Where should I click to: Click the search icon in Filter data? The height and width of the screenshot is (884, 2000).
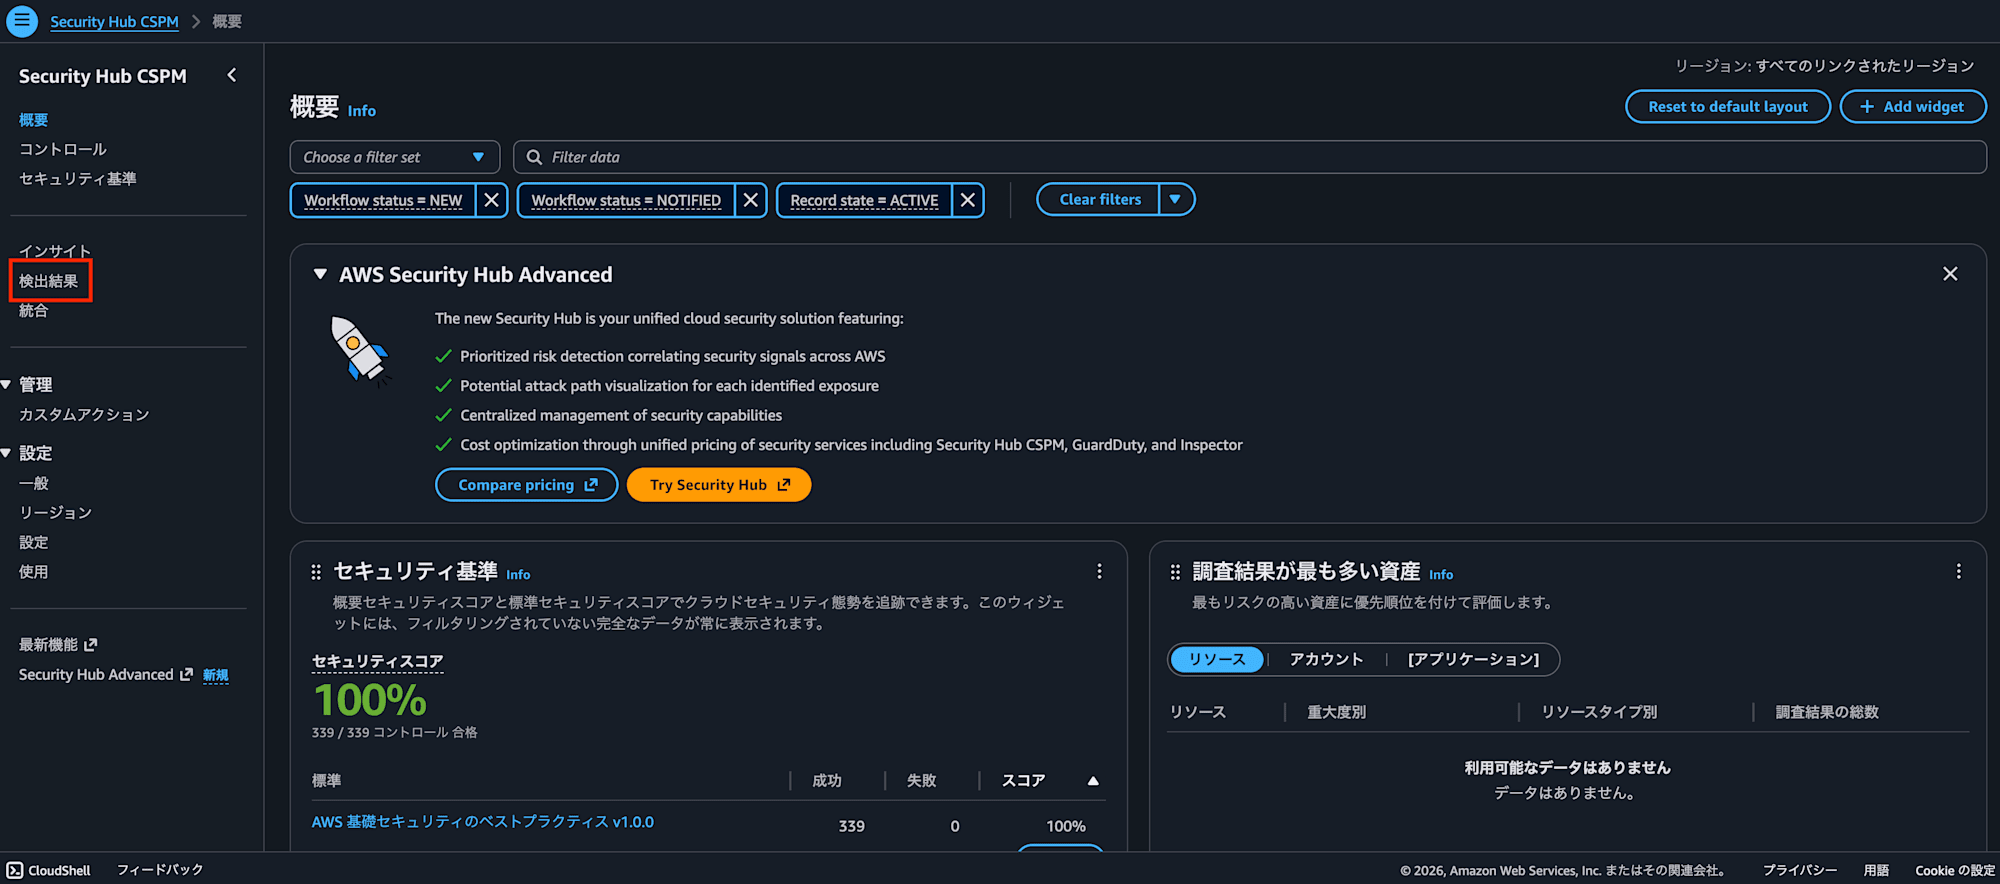534,157
